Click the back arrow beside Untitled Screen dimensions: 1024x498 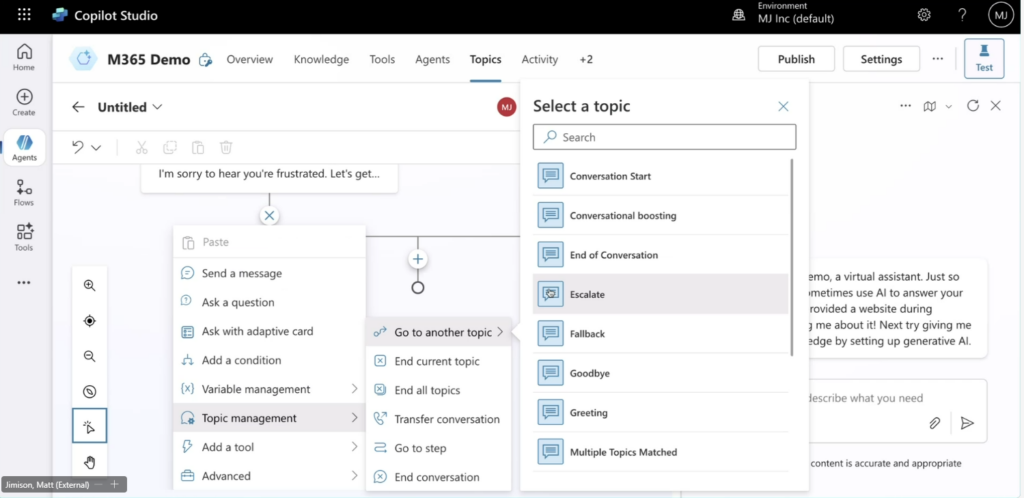click(78, 107)
